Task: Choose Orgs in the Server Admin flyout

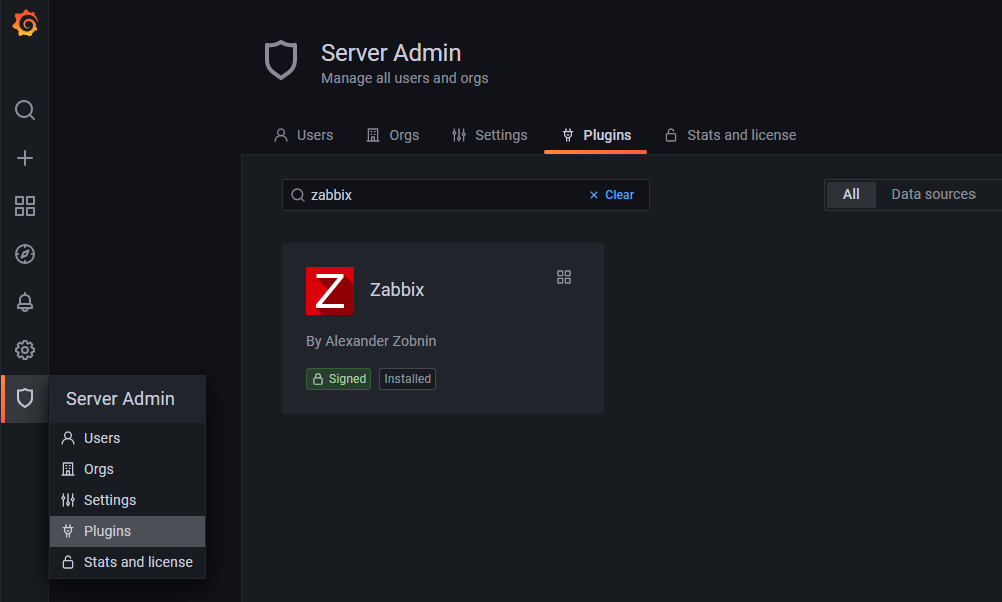Action: [127, 469]
